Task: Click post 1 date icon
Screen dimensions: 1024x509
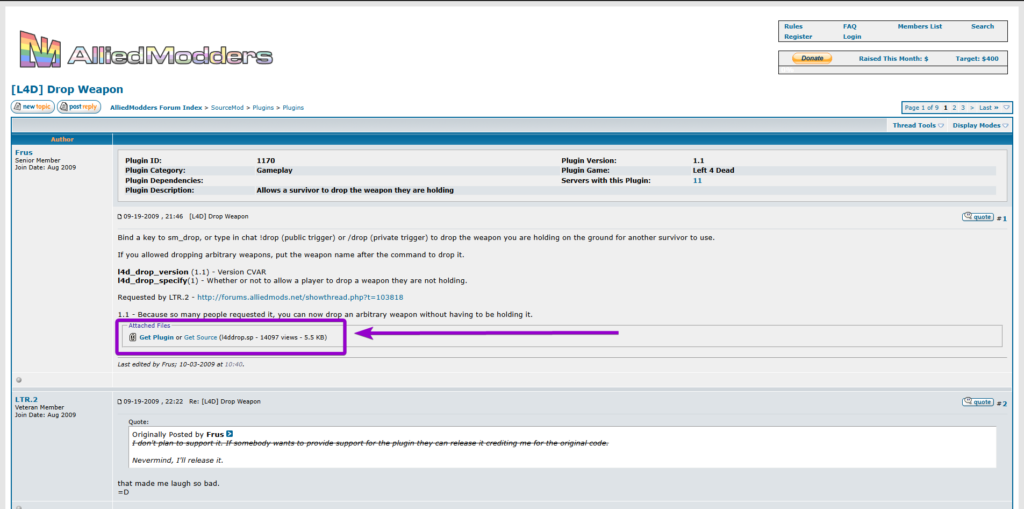Action: point(120,216)
